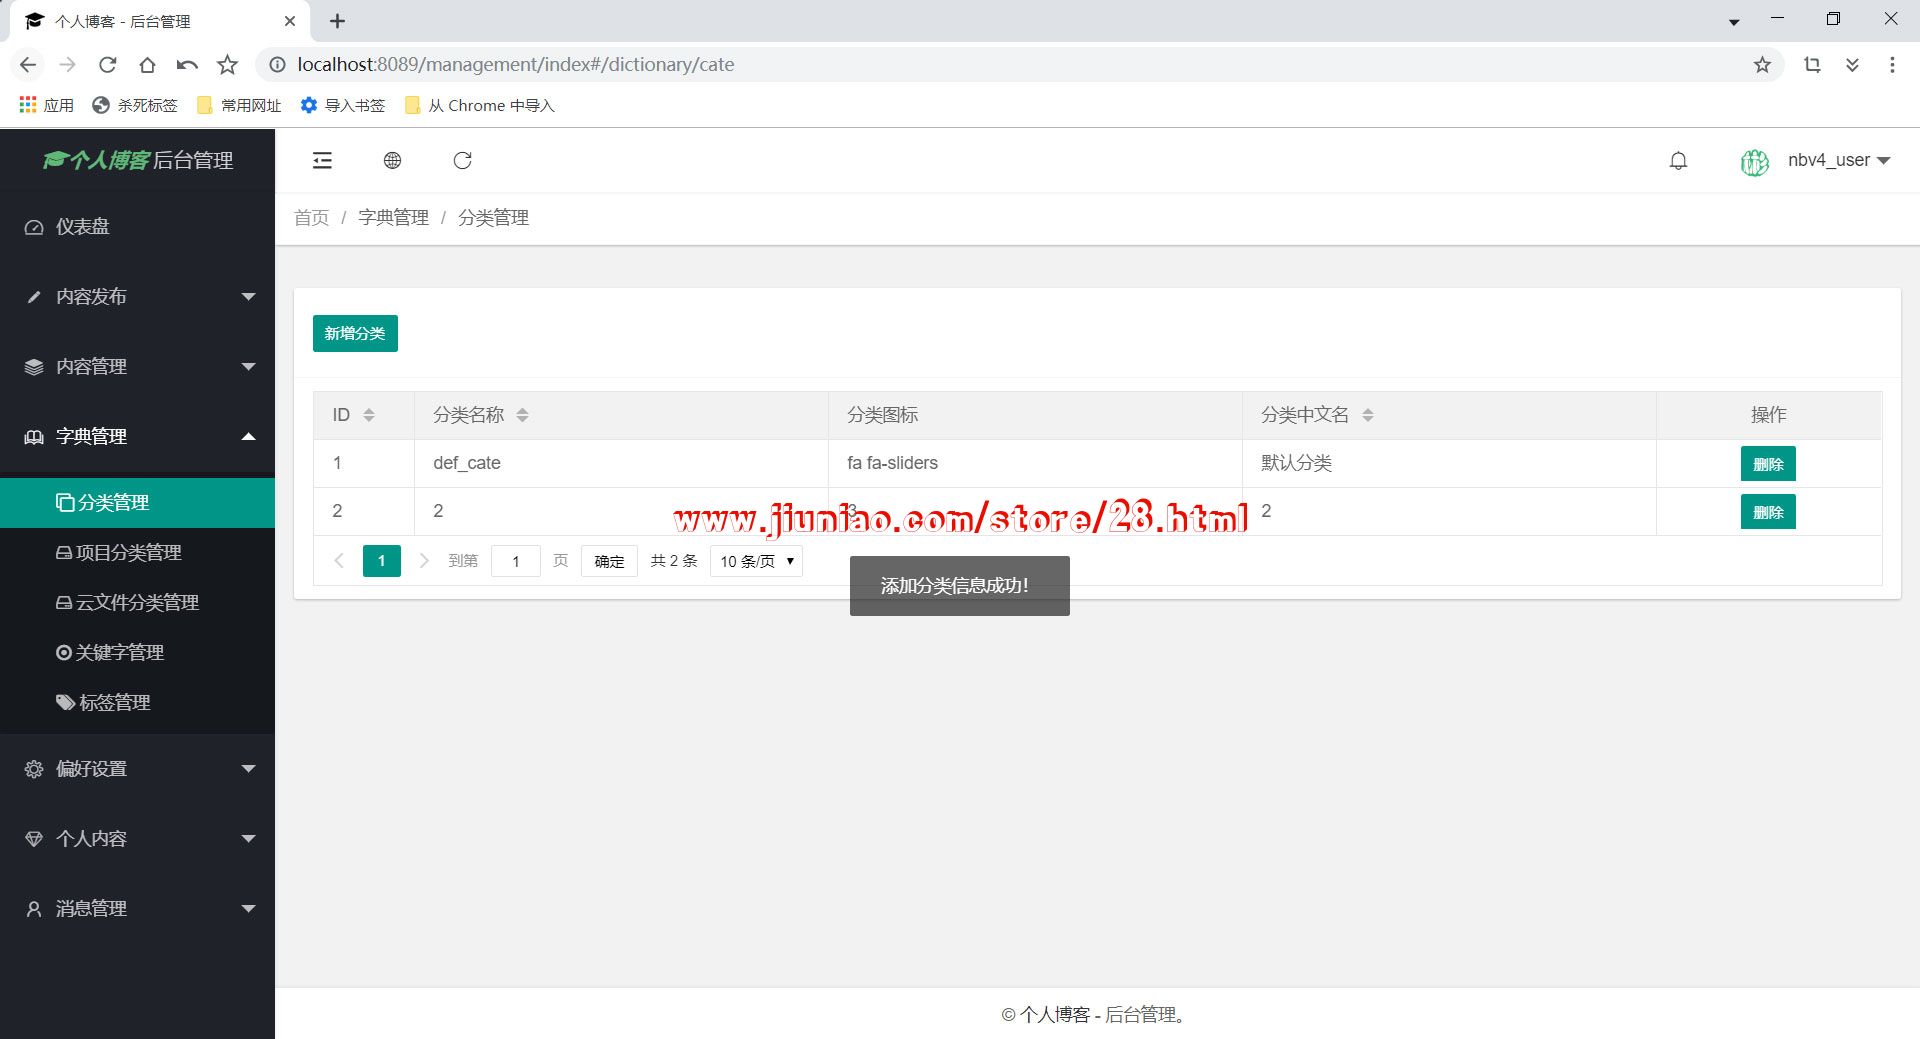Click the 默认分类 cell
Viewport: 1920px width, 1039px height.
click(1449, 463)
